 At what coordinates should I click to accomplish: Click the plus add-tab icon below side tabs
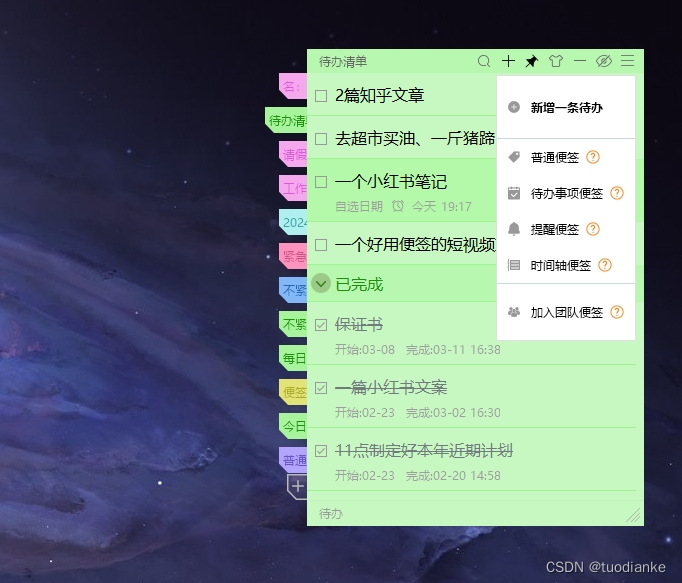pos(298,486)
